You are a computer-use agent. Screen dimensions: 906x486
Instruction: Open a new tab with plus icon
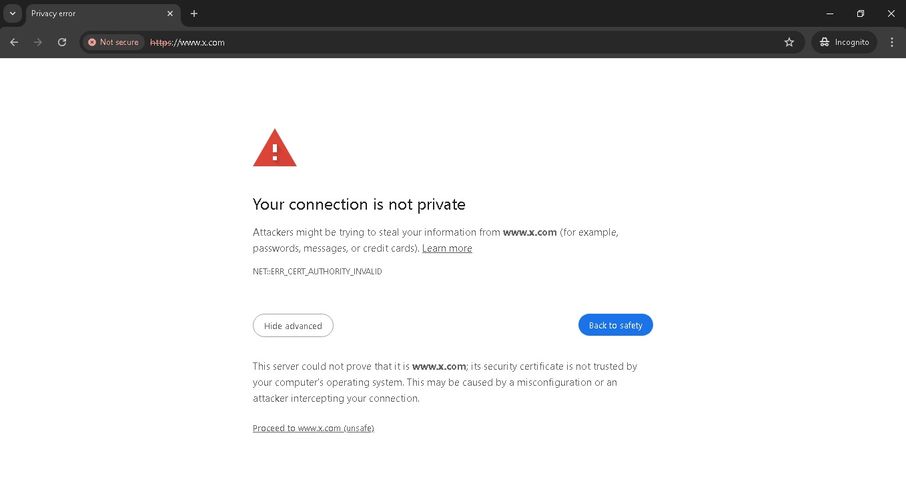pos(194,14)
